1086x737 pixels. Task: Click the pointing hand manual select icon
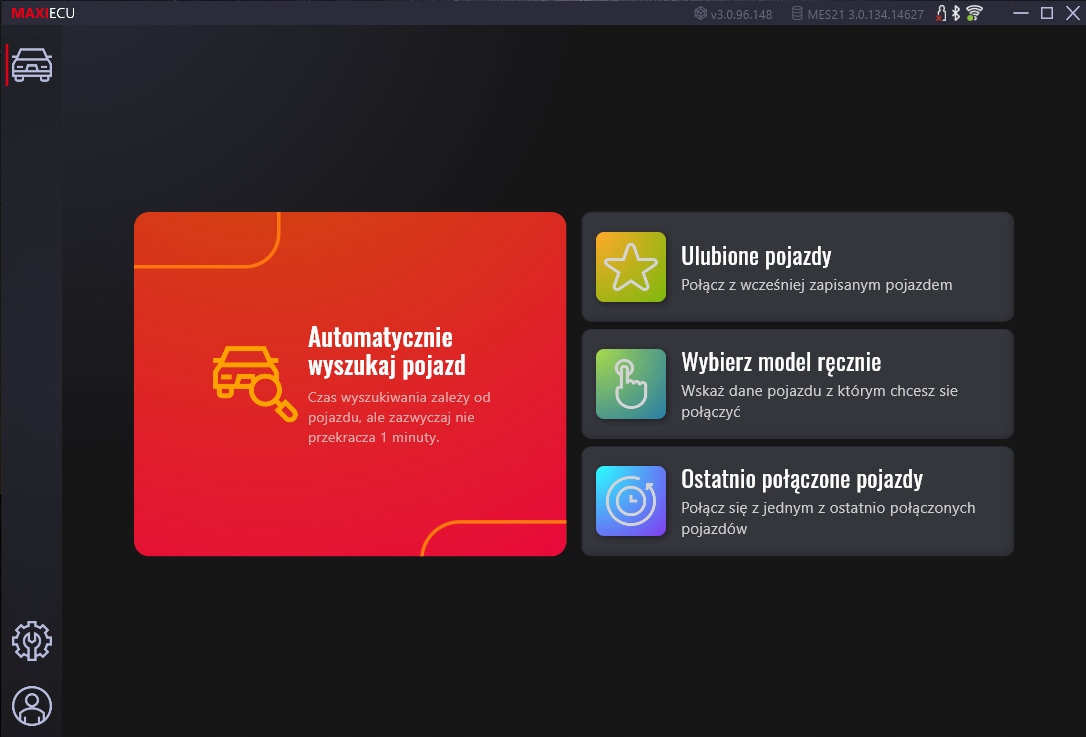(631, 384)
